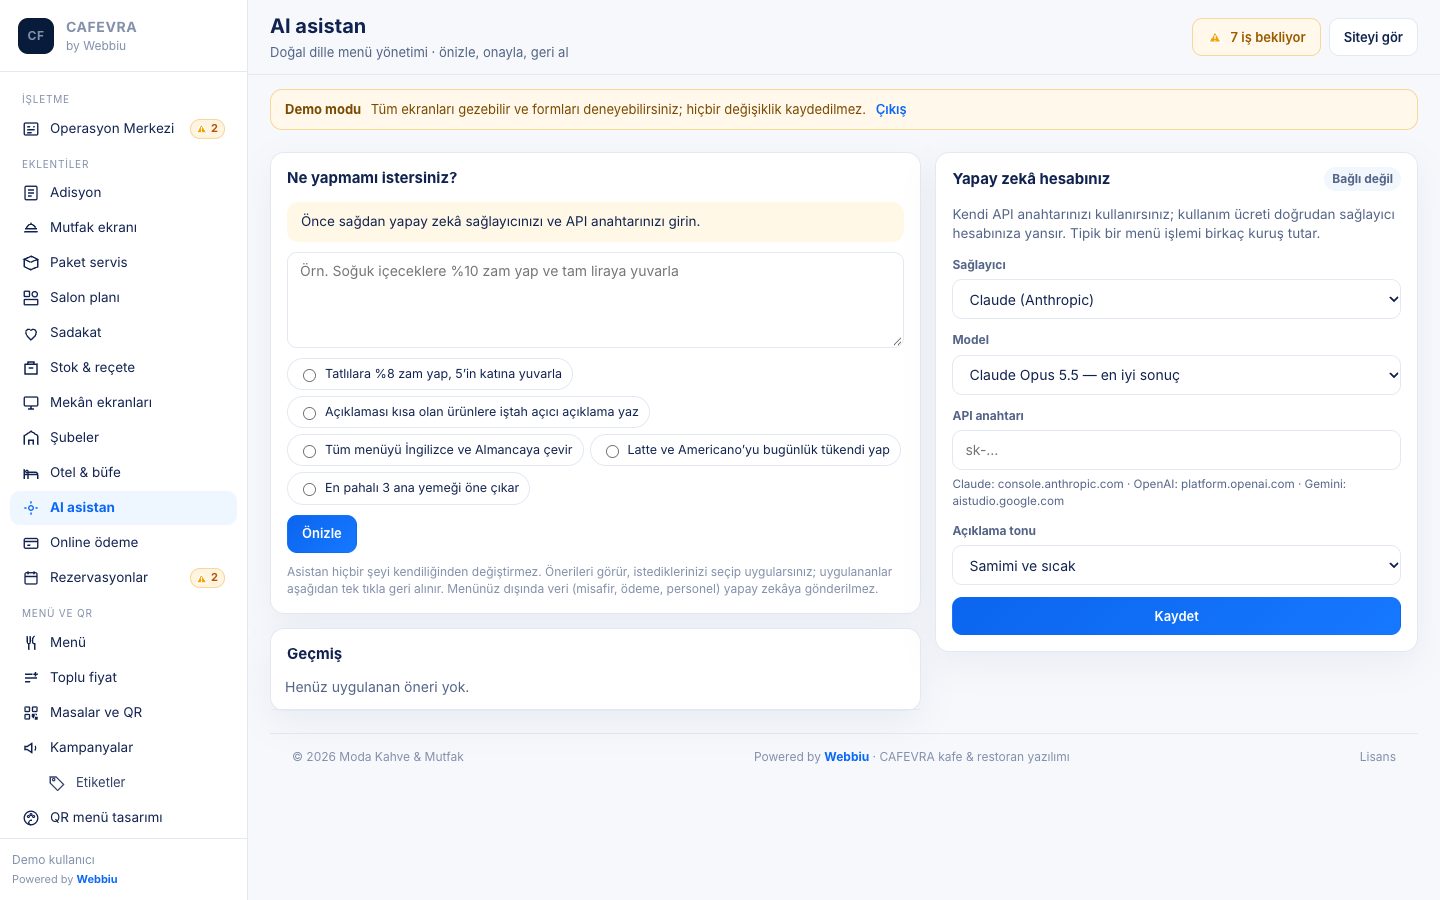1440x900 pixels.
Task: Click the Sadakat heart icon
Action: (31, 333)
